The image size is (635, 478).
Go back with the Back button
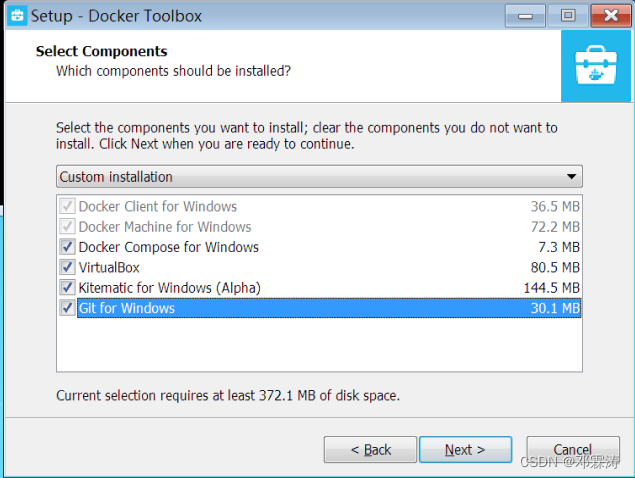pyautogui.click(x=370, y=450)
